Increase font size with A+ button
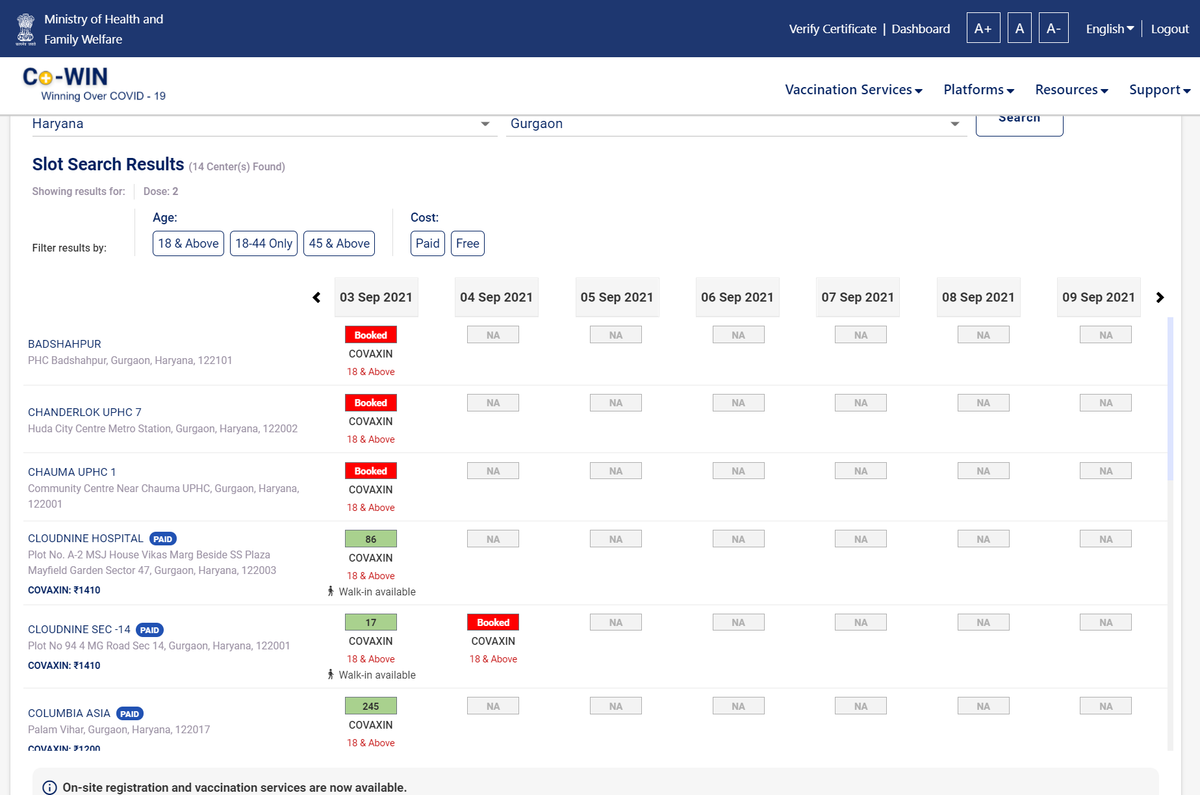 983,29
